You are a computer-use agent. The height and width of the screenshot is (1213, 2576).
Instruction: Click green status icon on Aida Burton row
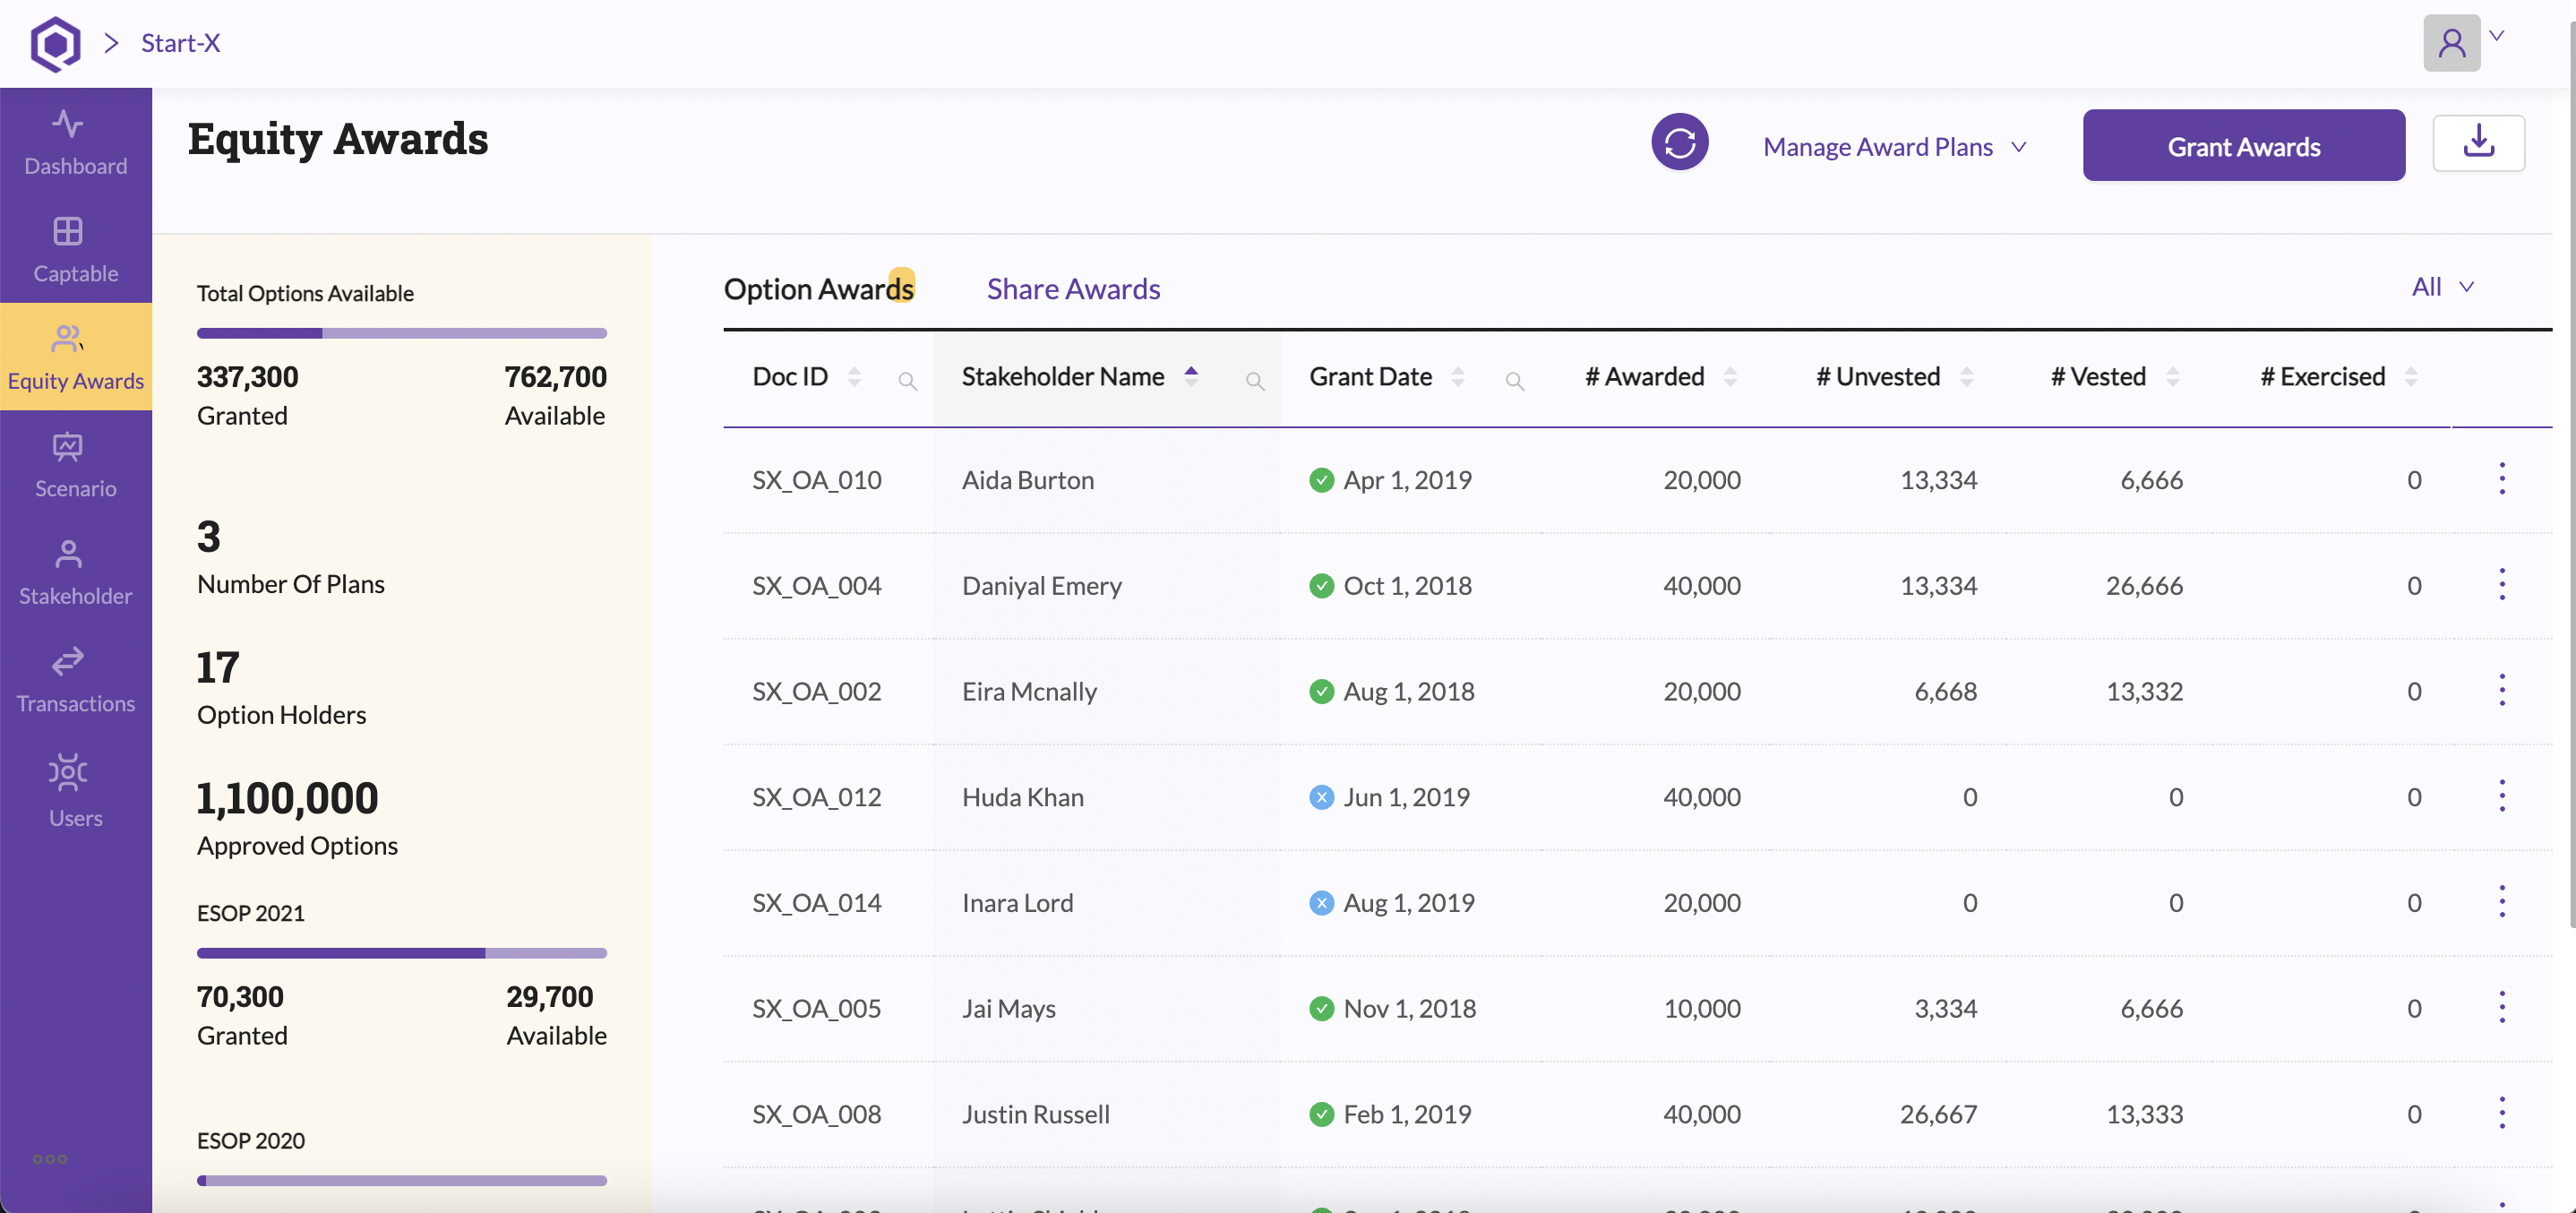click(1321, 480)
